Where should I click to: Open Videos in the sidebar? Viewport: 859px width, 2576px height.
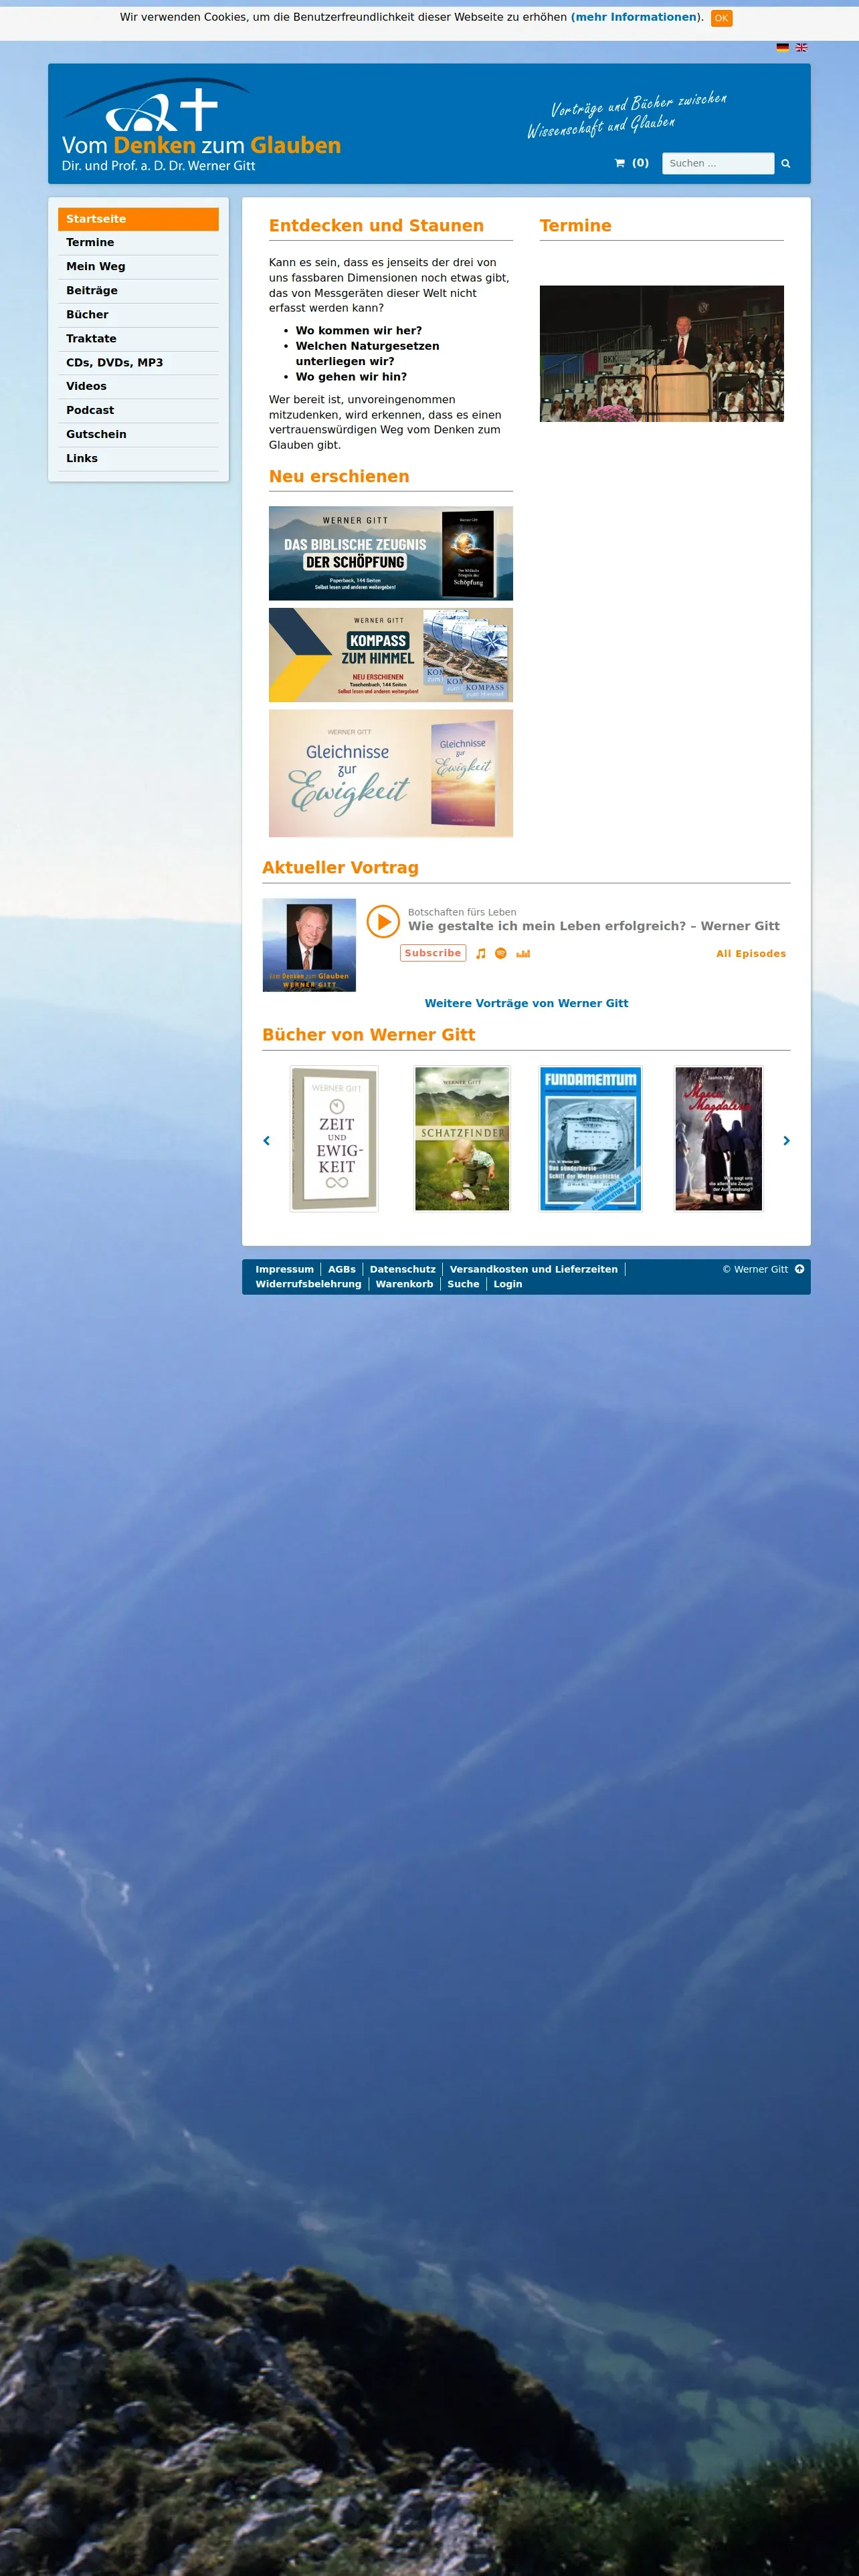click(138, 386)
